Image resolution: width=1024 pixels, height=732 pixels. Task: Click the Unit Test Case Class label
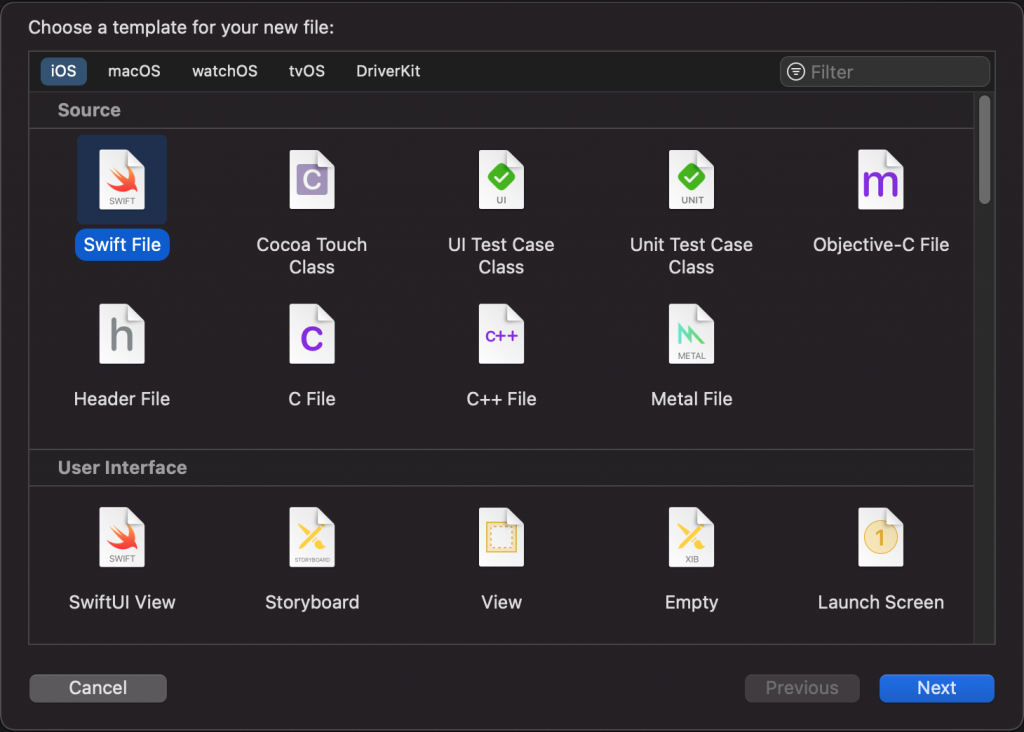(x=691, y=255)
